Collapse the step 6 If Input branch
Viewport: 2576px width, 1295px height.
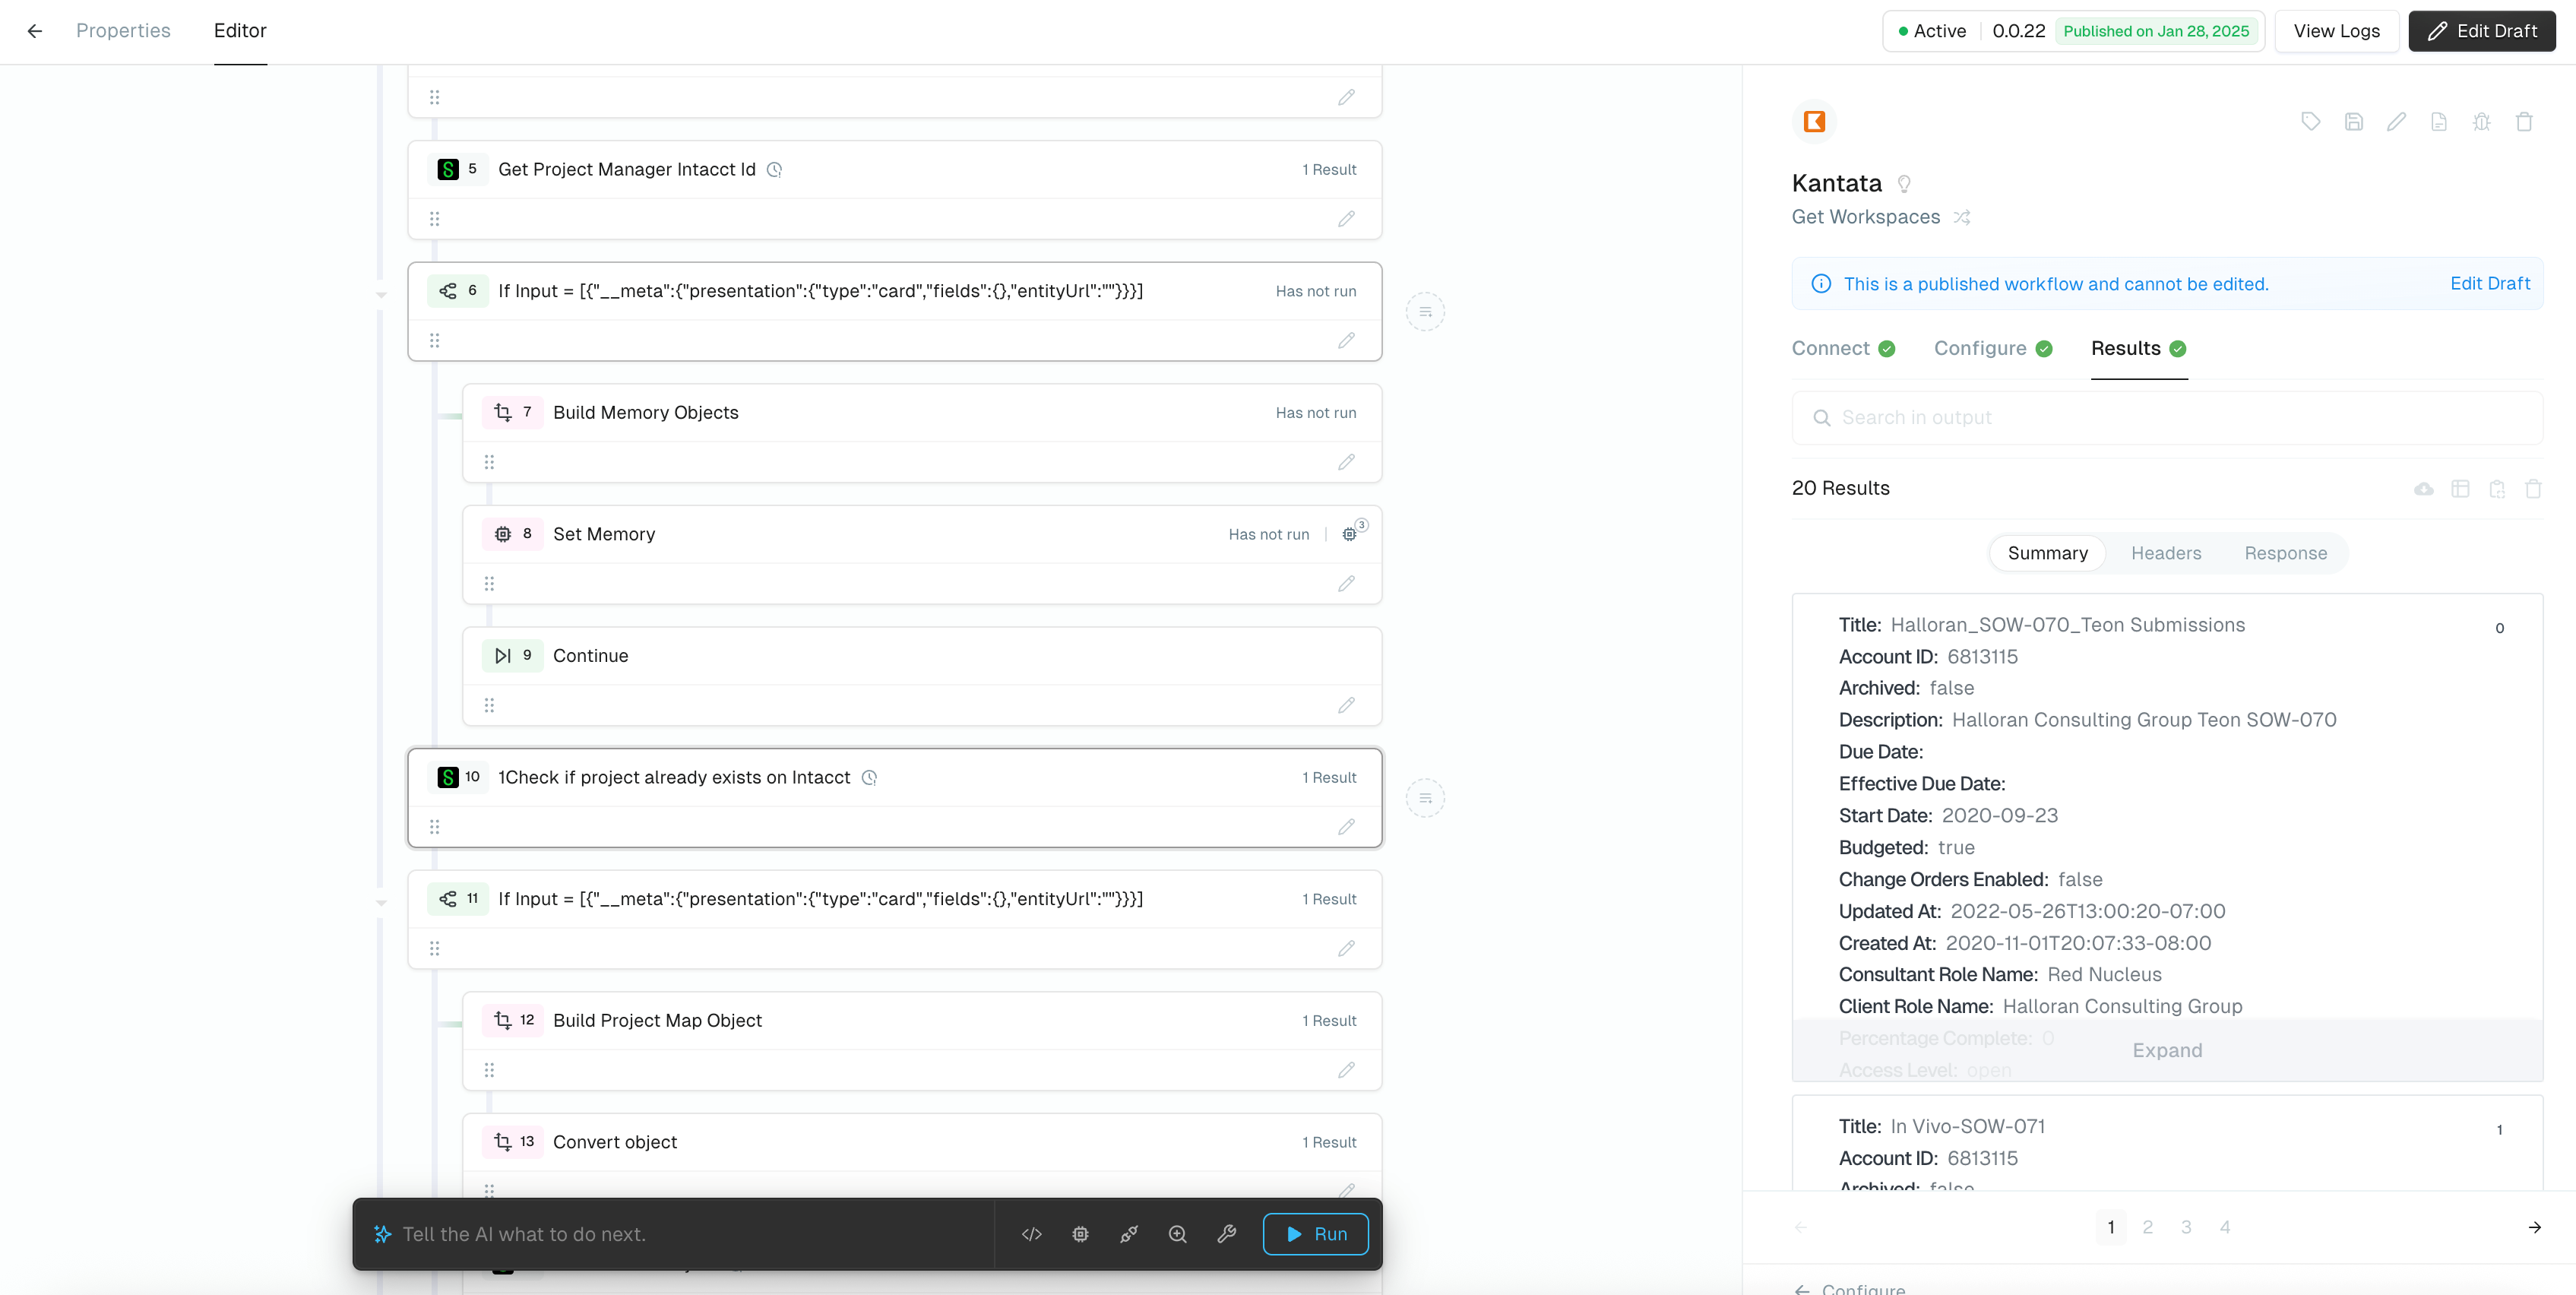tap(381, 295)
